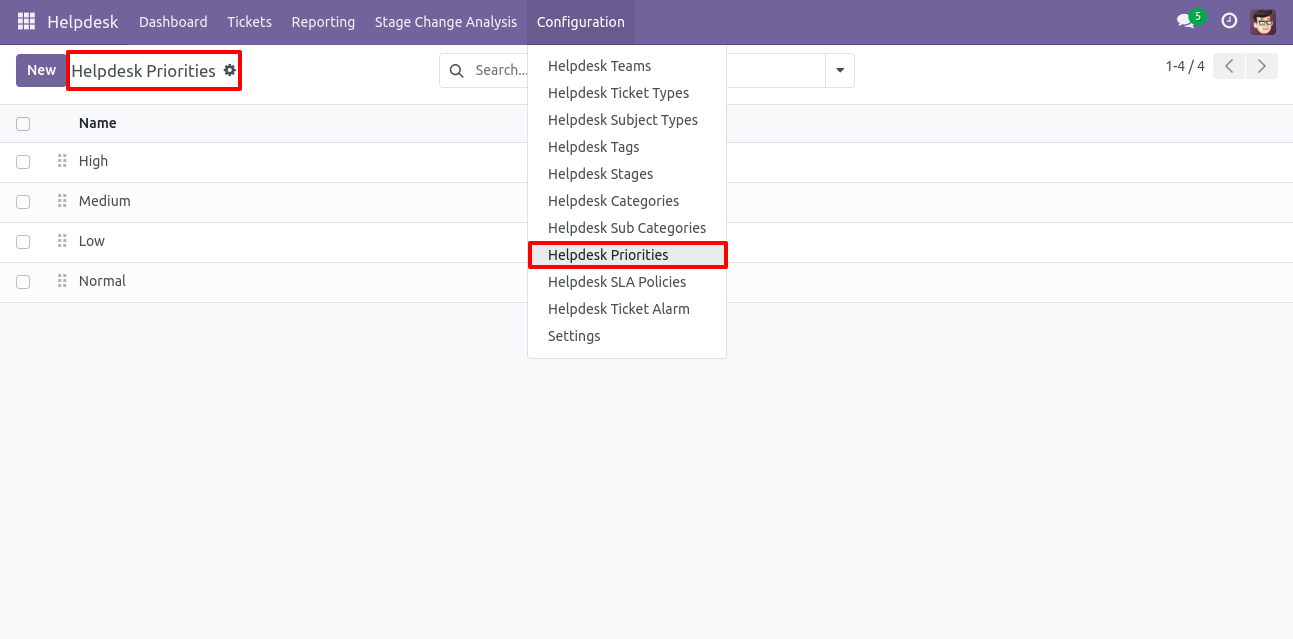Open the Dashboard menu
1293x639 pixels.
[x=173, y=22]
